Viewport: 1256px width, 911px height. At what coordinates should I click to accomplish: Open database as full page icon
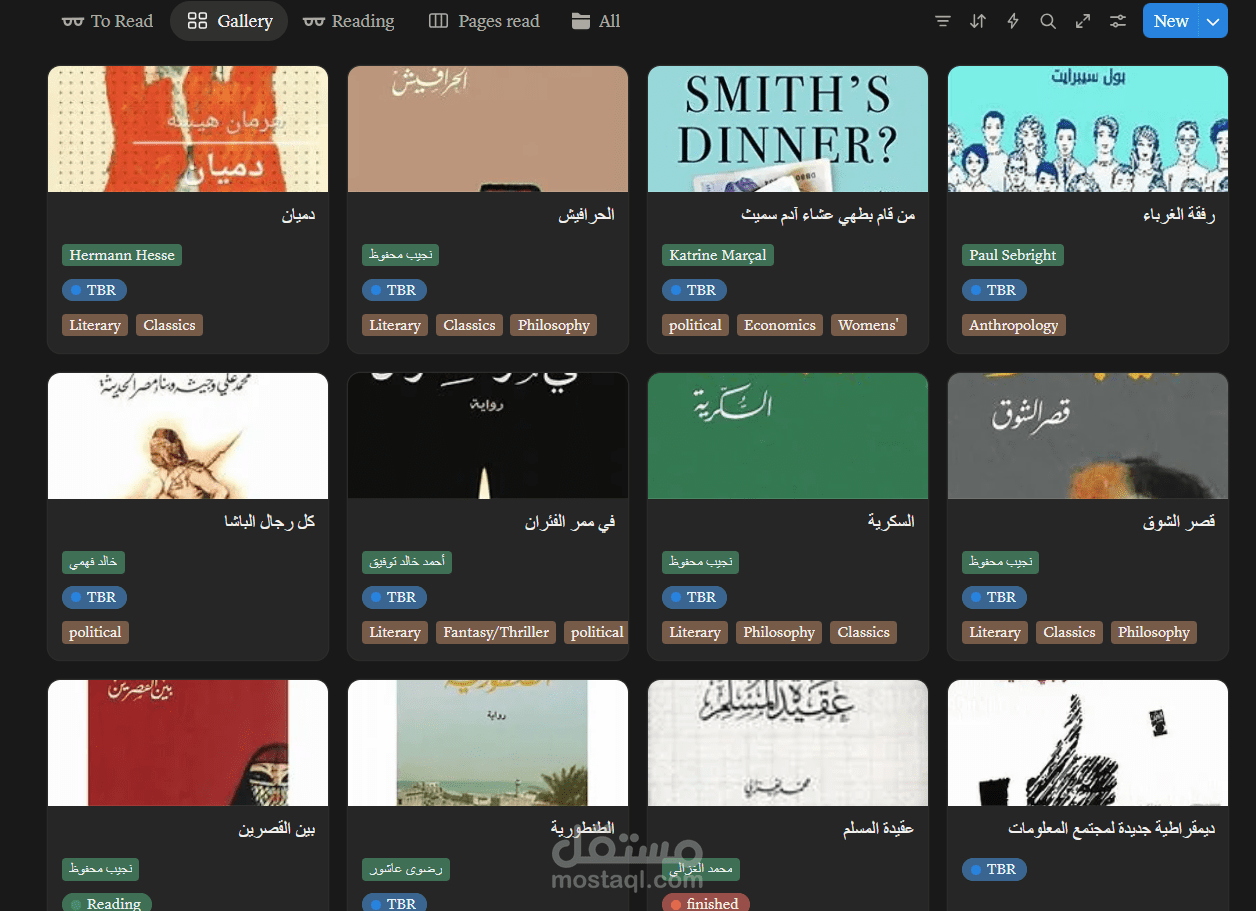(1083, 21)
